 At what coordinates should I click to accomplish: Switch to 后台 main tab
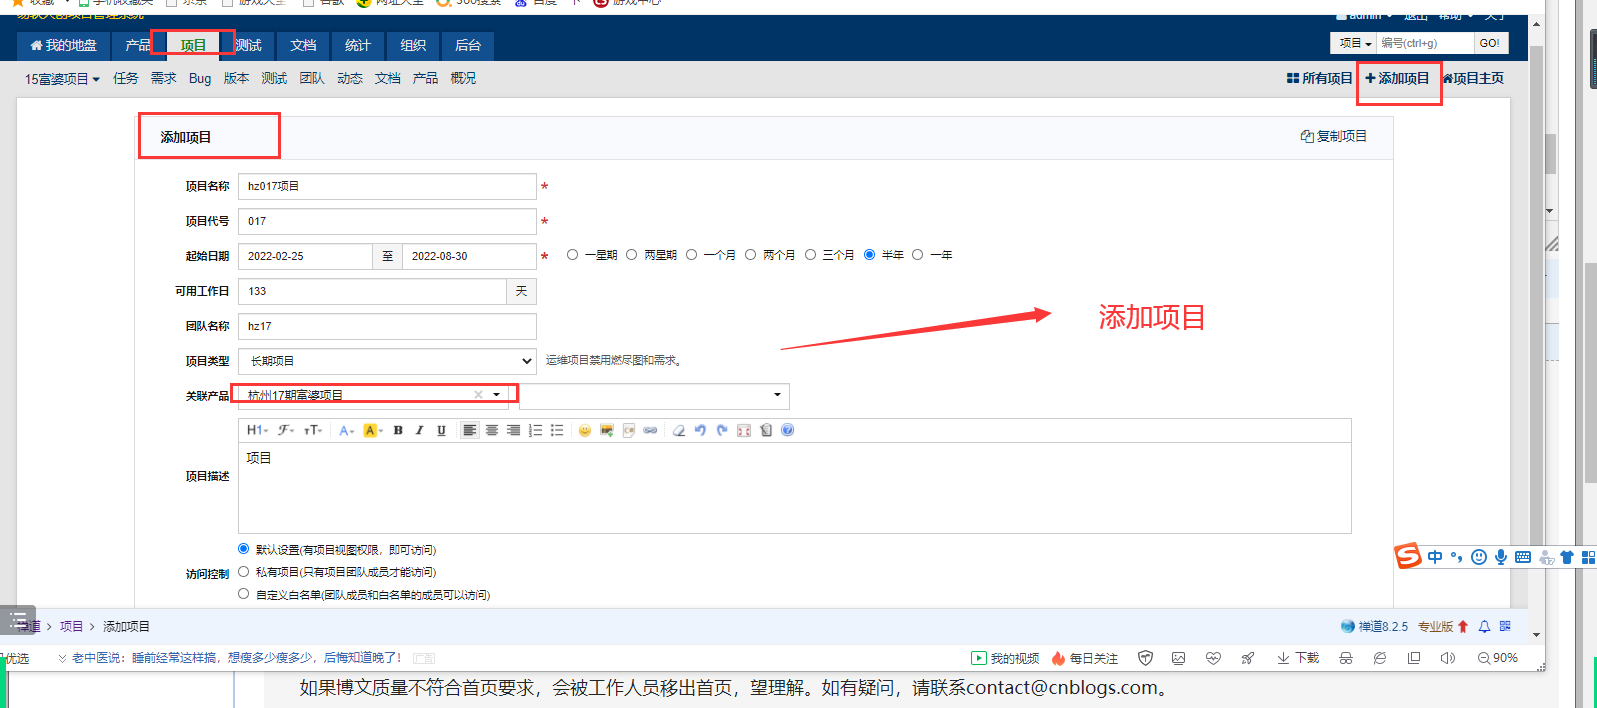pos(468,45)
